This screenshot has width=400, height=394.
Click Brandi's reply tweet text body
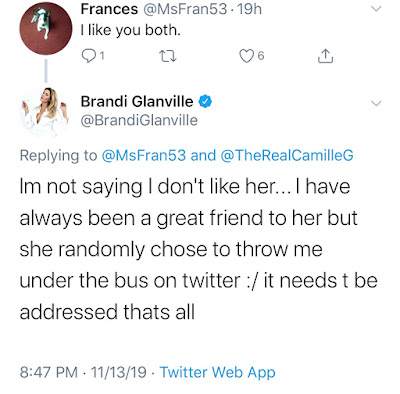tap(198, 249)
